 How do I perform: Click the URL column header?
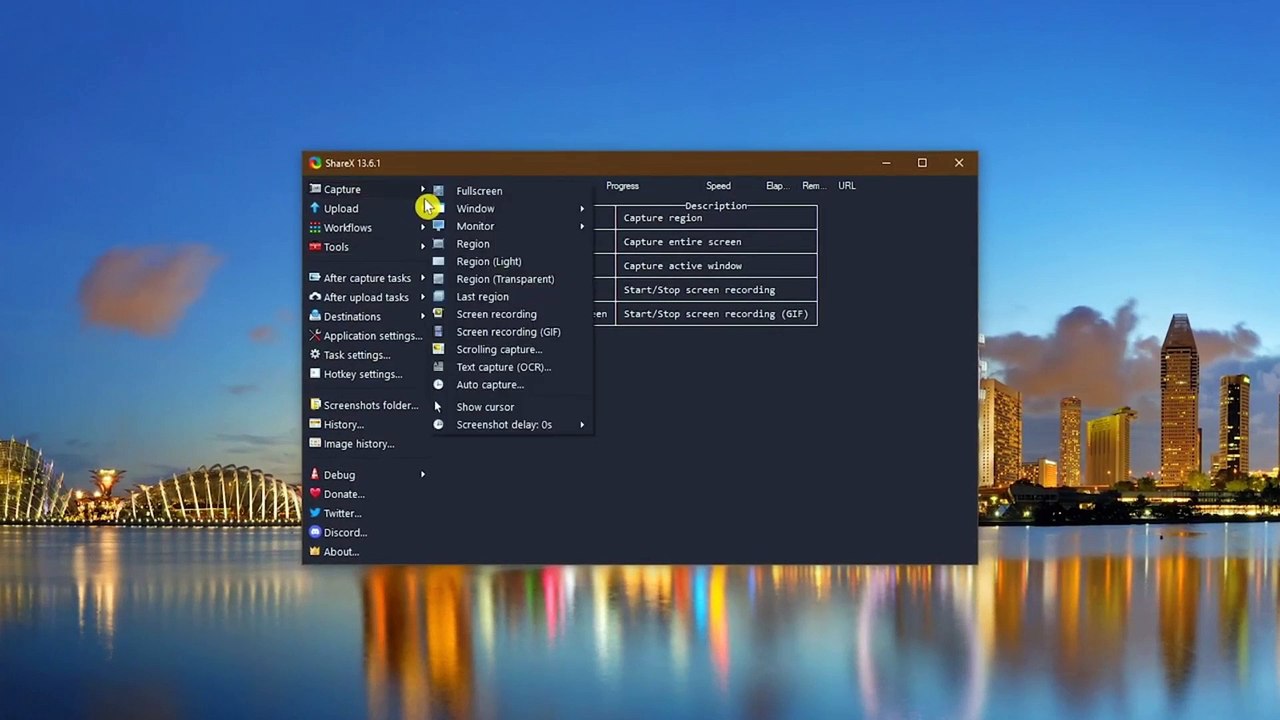click(x=847, y=186)
